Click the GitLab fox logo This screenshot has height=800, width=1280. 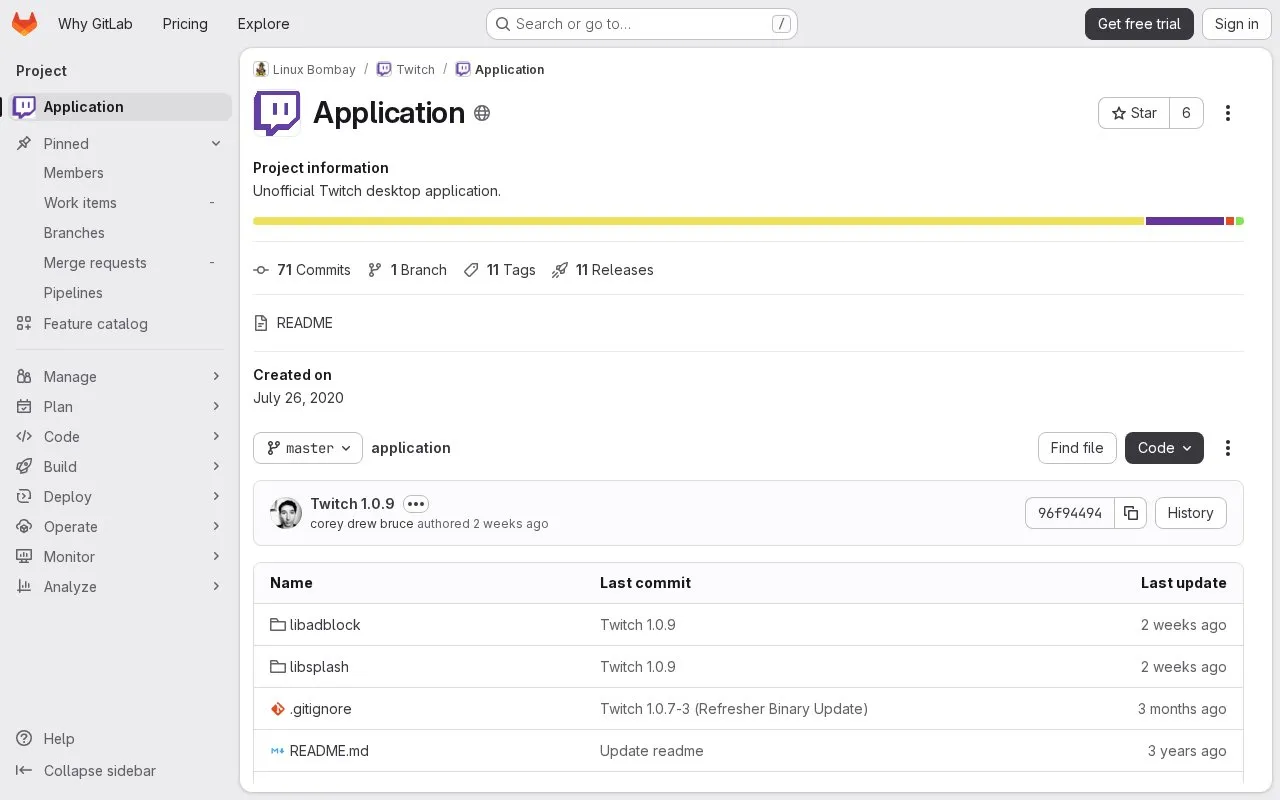pyautogui.click(x=24, y=24)
